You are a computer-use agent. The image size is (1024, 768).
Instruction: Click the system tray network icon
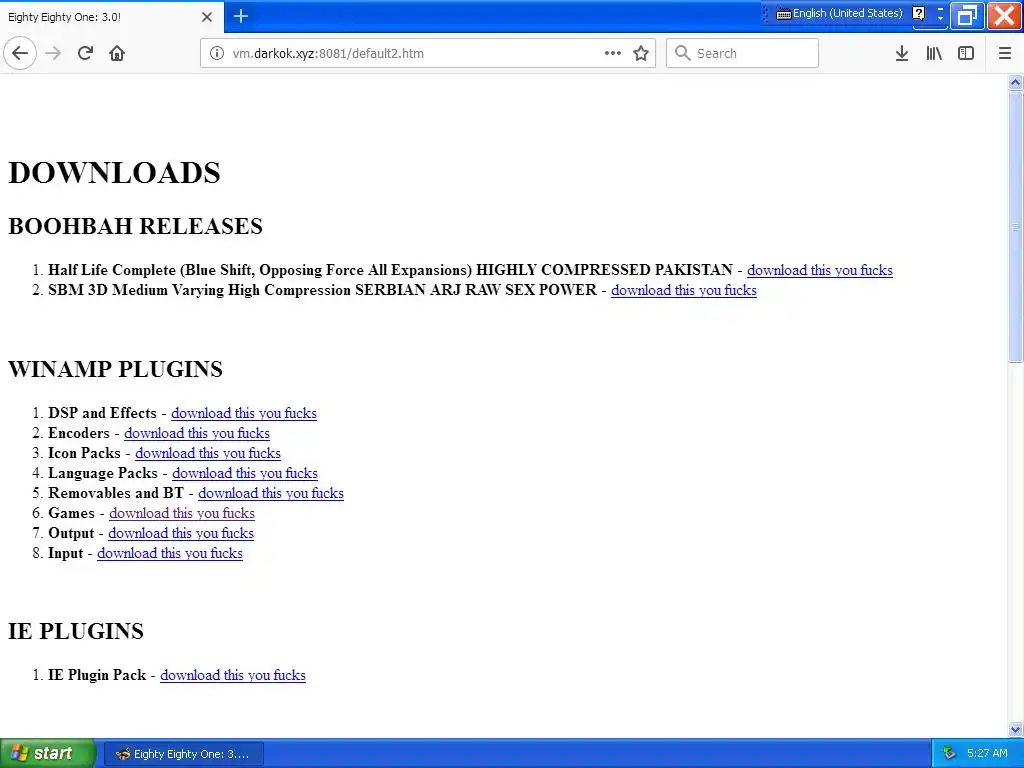click(950, 754)
